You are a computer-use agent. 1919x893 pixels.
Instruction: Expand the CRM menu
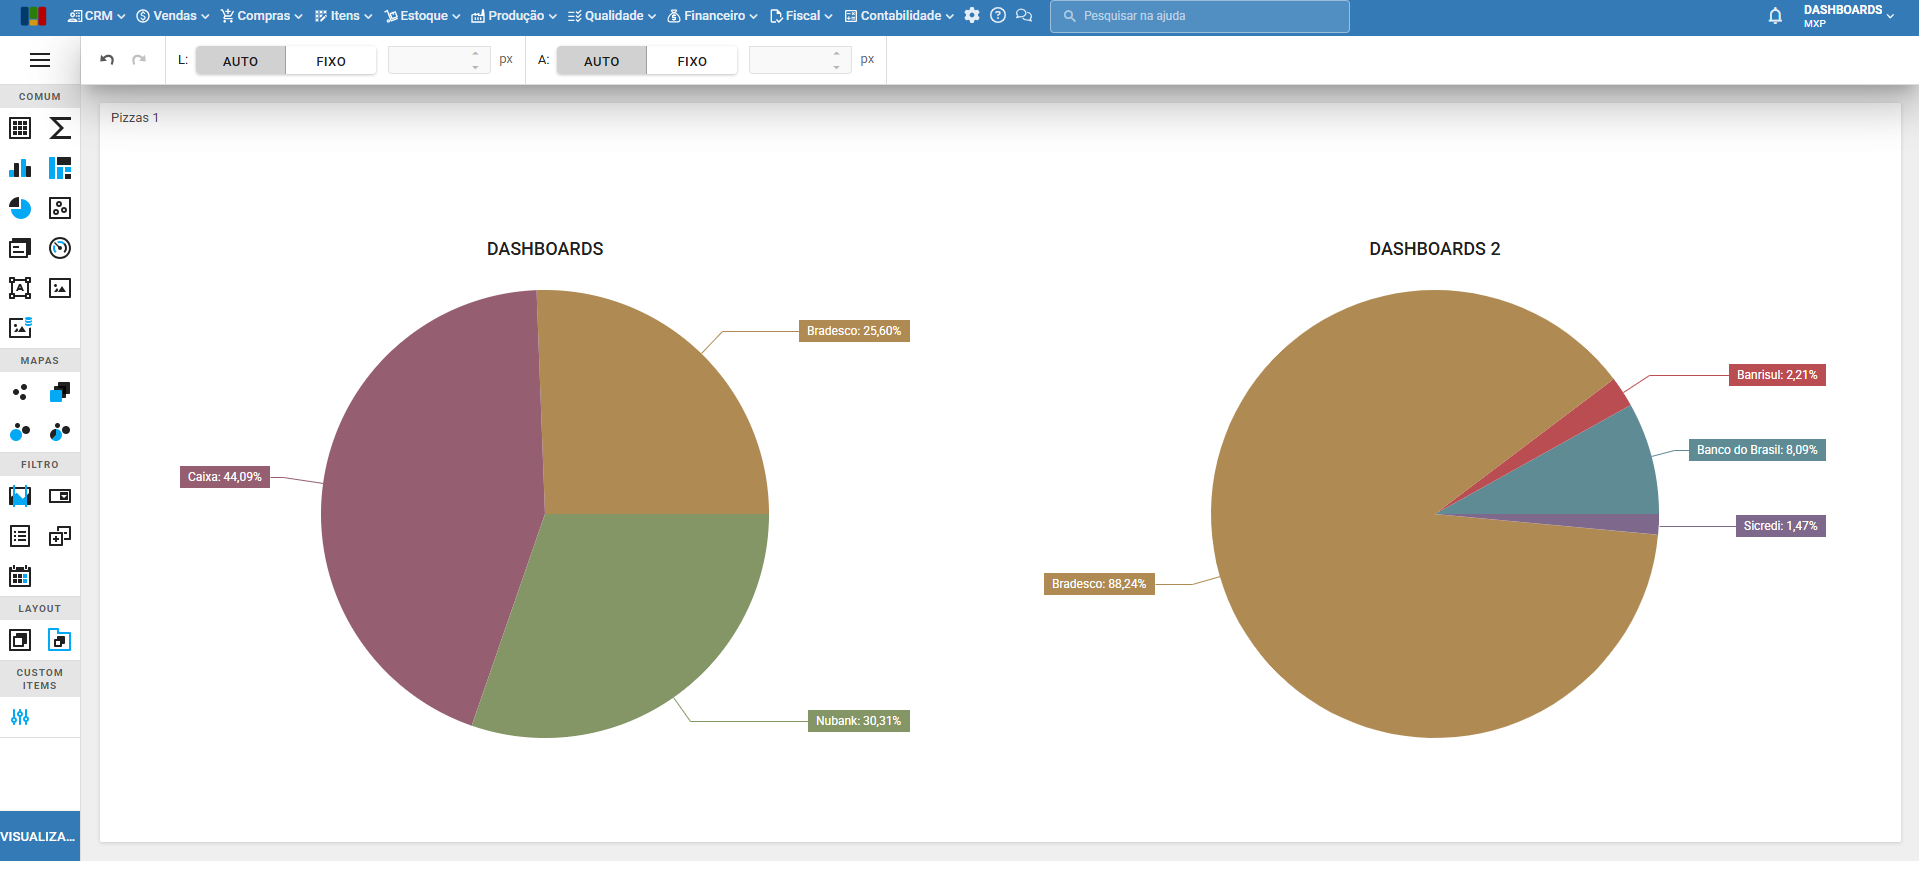coord(96,16)
